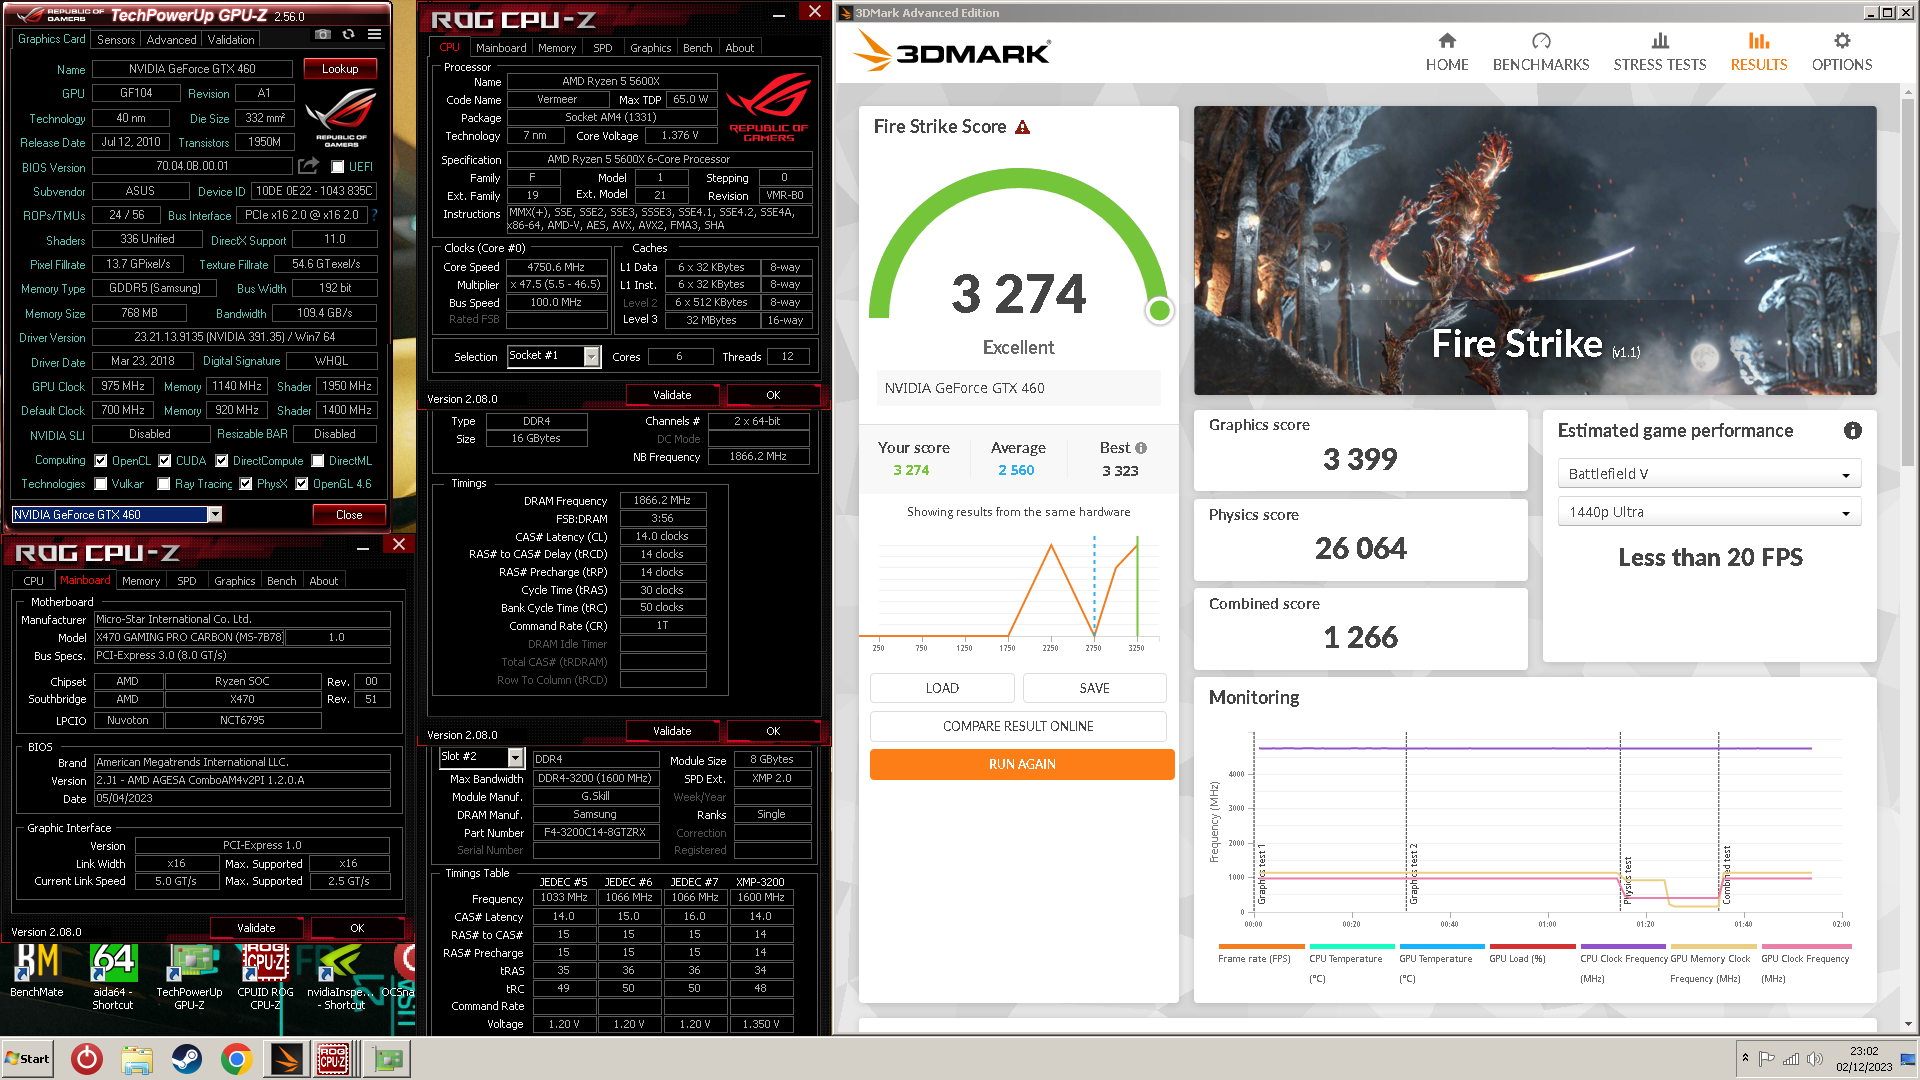This screenshot has width=1920, height=1080.
Task: Open the 1440p Ultra resolution dropdown
Action: (x=1709, y=512)
